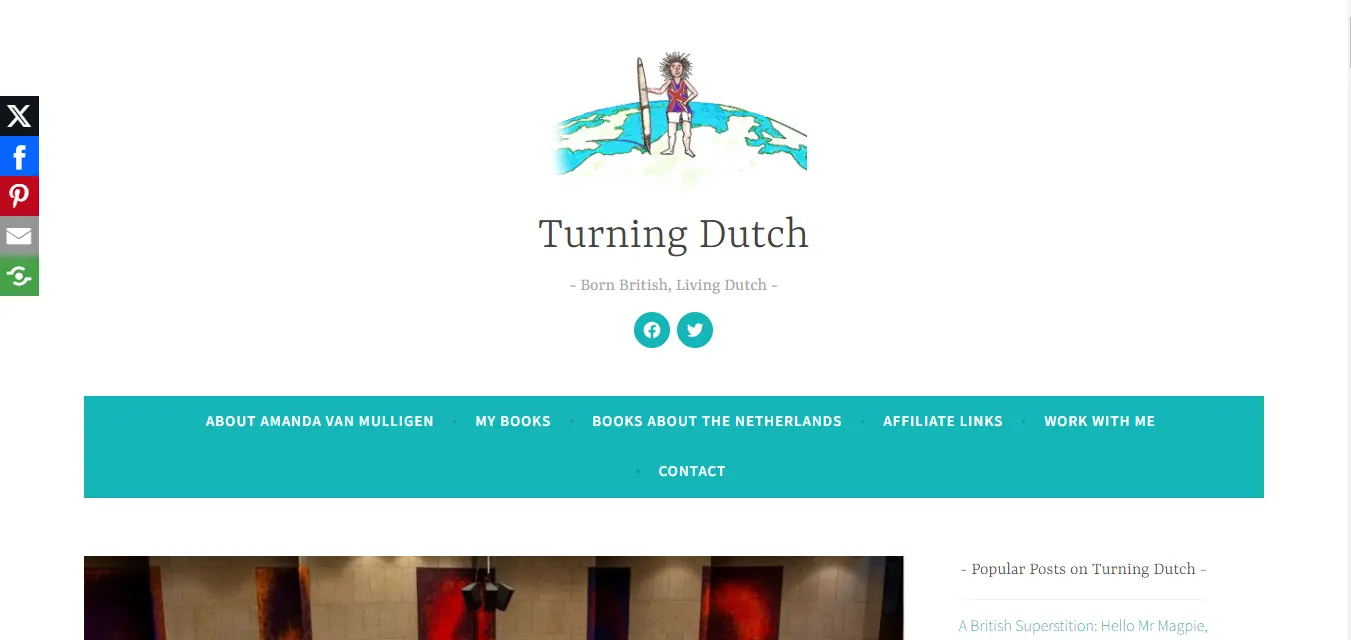1351x640 pixels.
Task: Click the Popular Posts on Turning Dutch heading
Action: click(x=1084, y=569)
